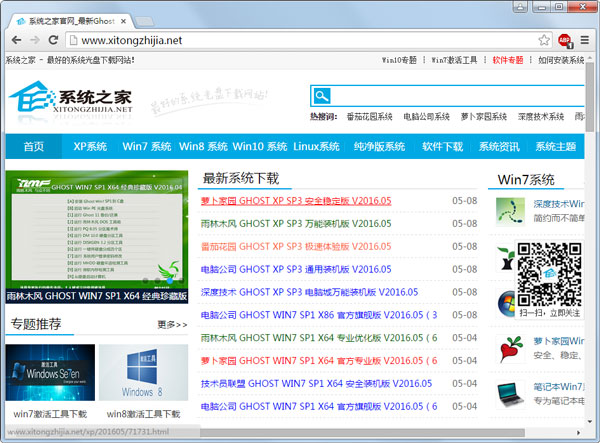Image resolution: width=600 pixels, height=443 pixels.
Task: Open the 萝卜家园 GHOST XP SP3 安全稳定版 link
Action: tap(296, 200)
